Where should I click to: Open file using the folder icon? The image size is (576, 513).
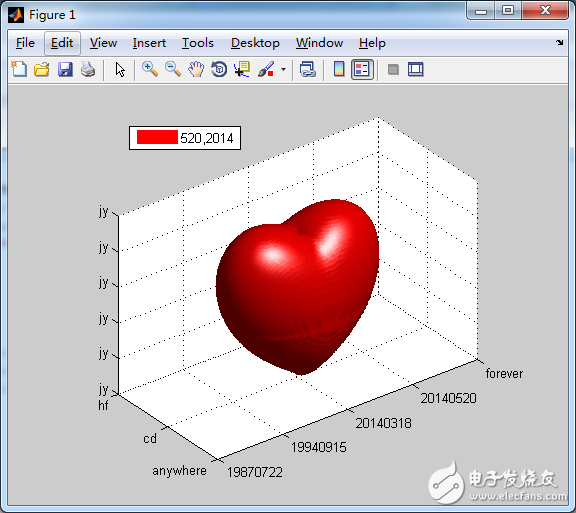pos(42,69)
